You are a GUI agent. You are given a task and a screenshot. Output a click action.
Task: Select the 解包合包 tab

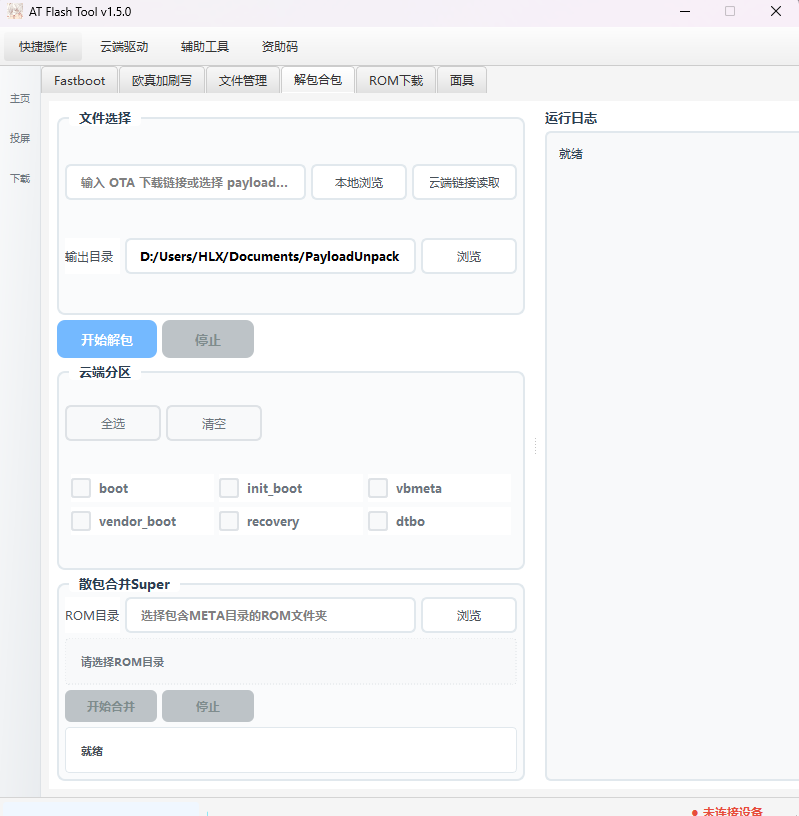[318, 80]
